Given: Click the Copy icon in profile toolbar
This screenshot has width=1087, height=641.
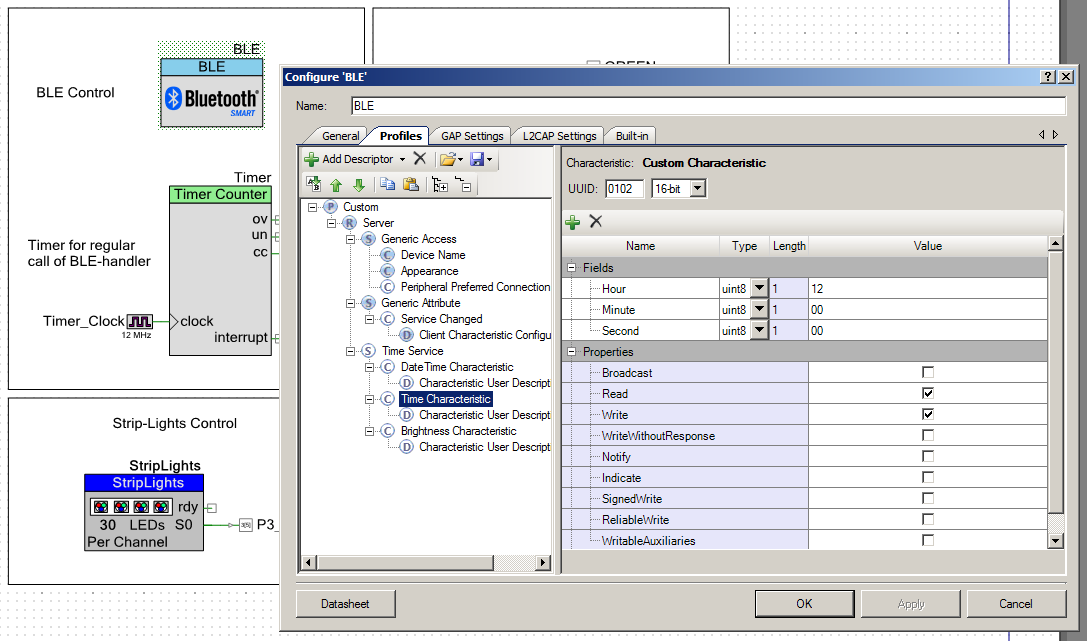Looking at the screenshot, I should (x=388, y=184).
